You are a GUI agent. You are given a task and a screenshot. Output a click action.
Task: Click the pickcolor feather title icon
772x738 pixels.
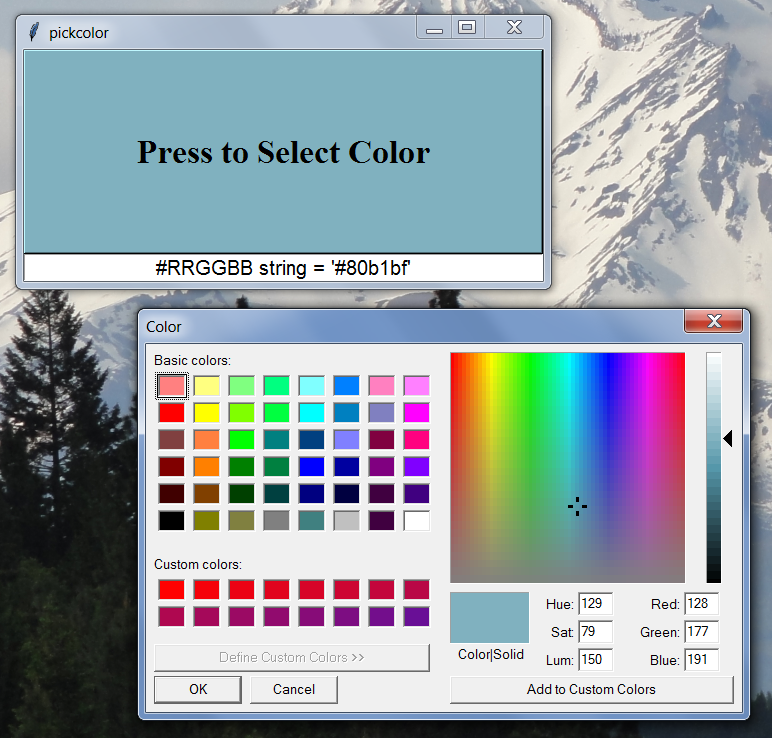pos(35,32)
